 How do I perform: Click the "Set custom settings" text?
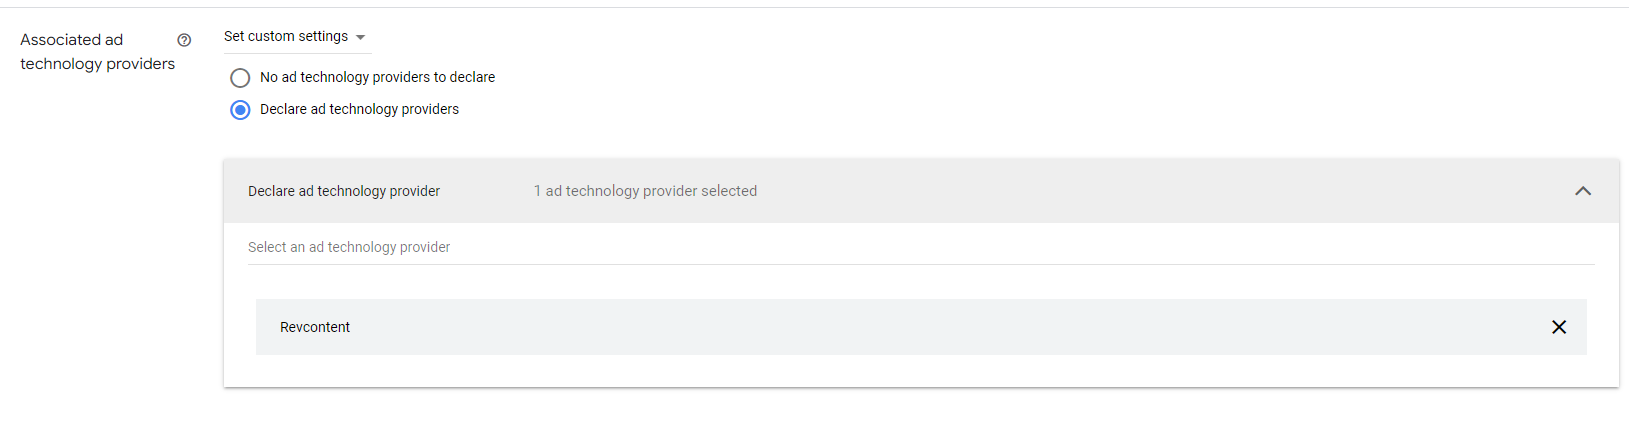(286, 36)
